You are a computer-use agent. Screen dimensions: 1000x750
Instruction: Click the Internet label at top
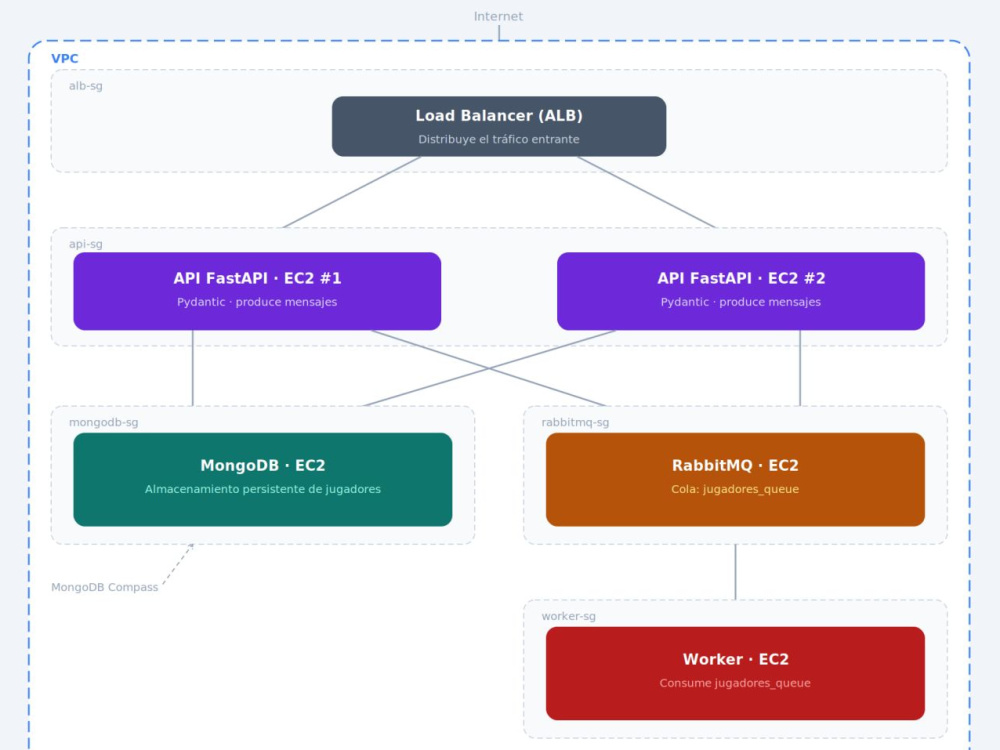[498, 17]
